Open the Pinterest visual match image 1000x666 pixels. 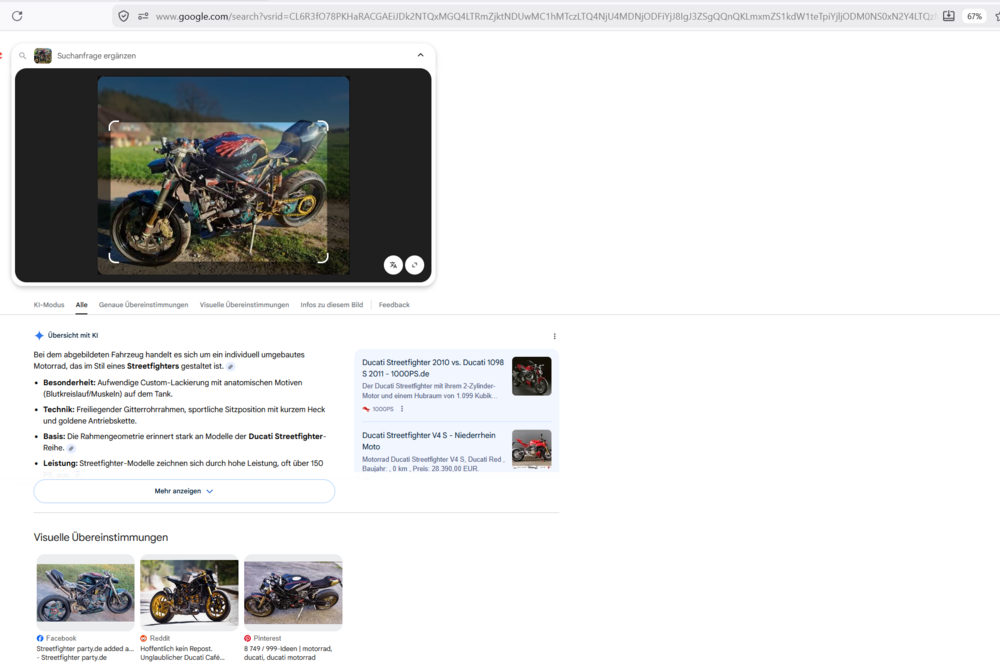pos(293,593)
